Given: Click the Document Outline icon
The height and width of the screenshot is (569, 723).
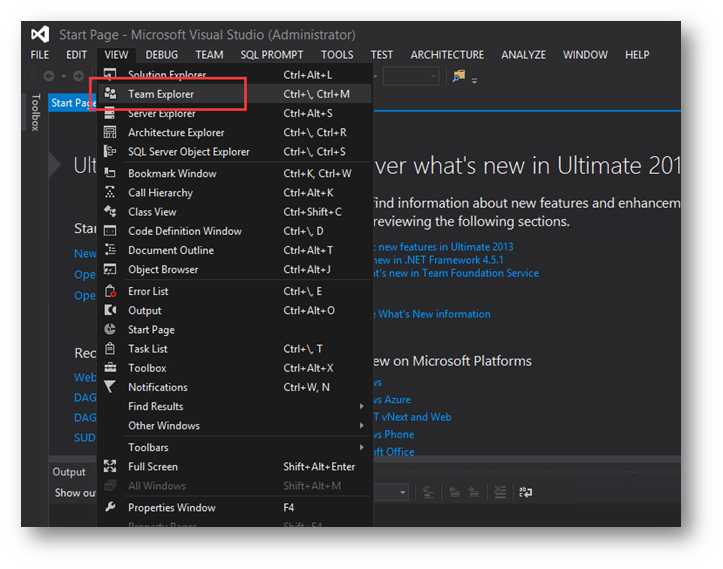Looking at the screenshot, I should point(110,250).
